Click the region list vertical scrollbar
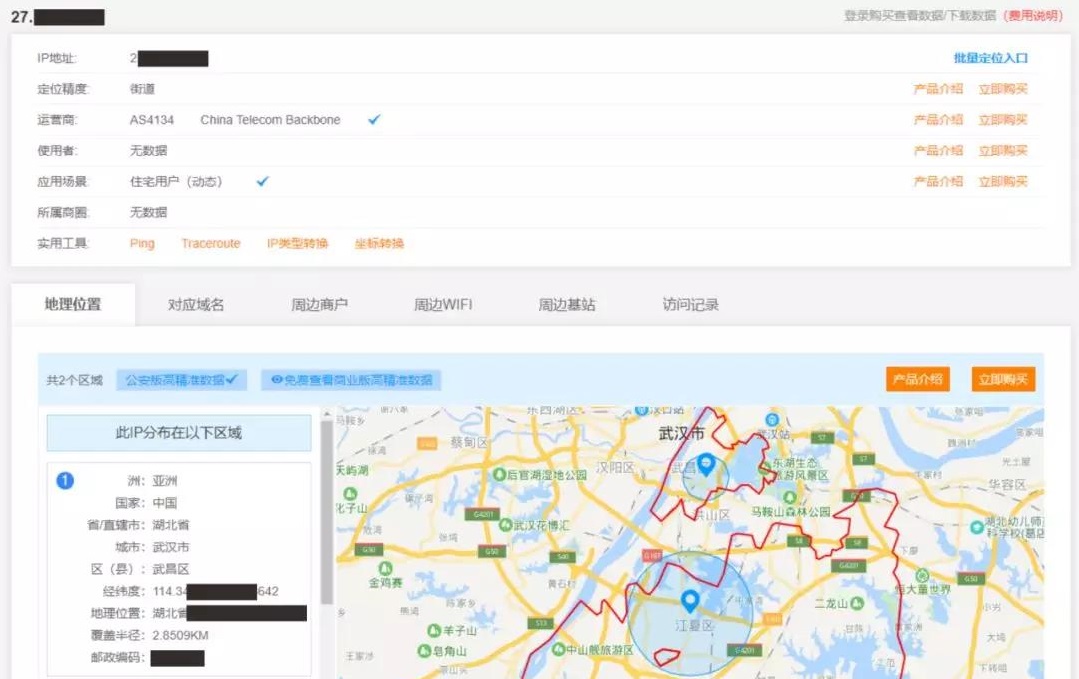The width and height of the screenshot is (1079, 679). click(327, 513)
